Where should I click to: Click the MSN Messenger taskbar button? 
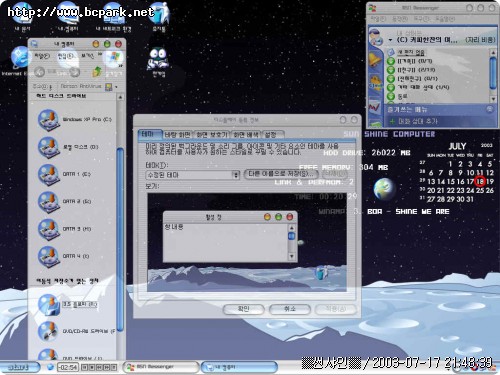161,367
